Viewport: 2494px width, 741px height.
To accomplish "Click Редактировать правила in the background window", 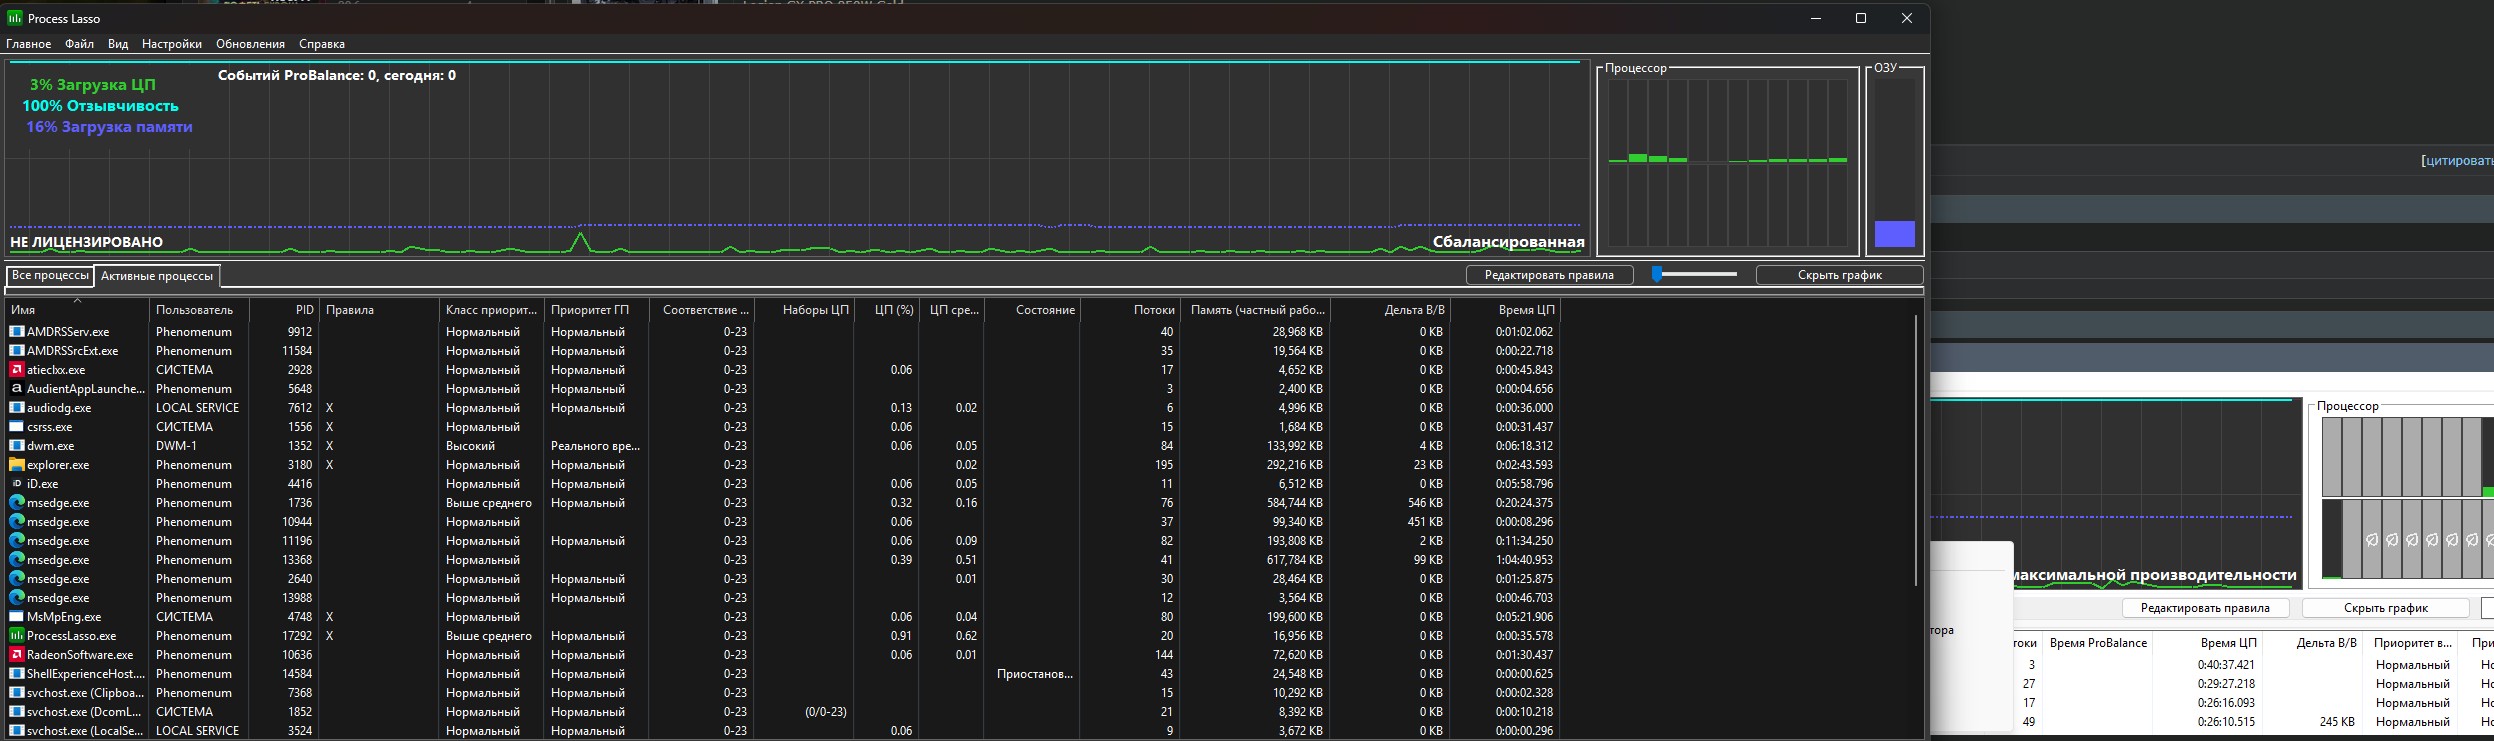I will (x=2205, y=608).
